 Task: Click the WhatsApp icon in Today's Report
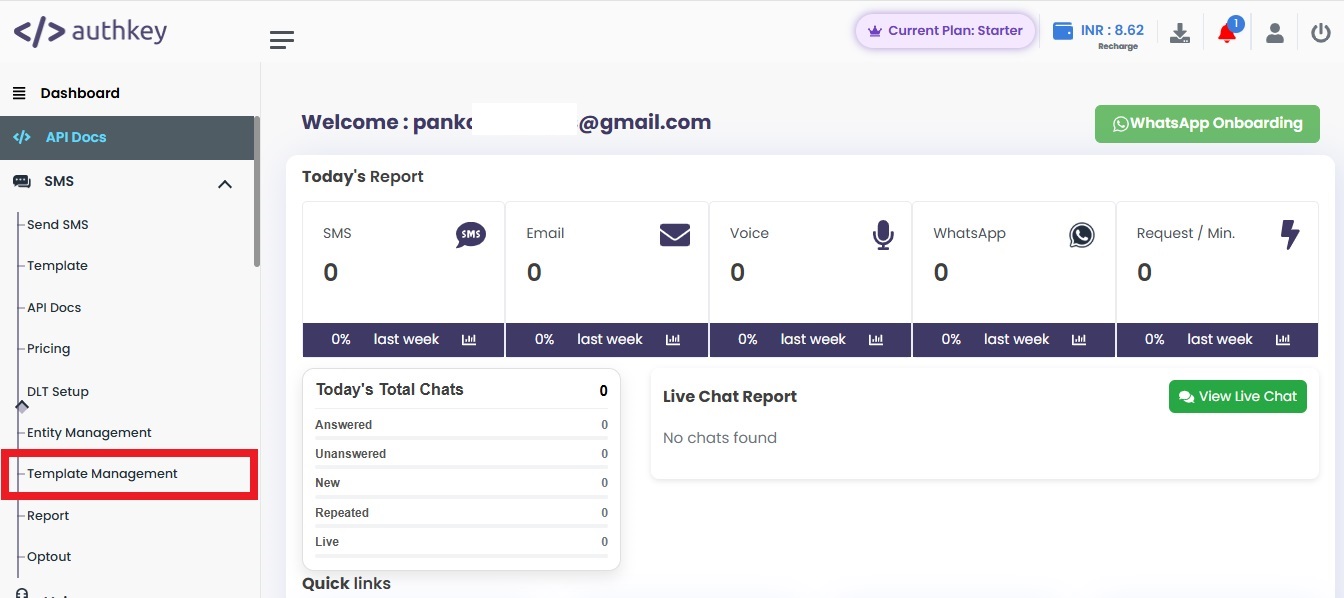[1082, 235]
